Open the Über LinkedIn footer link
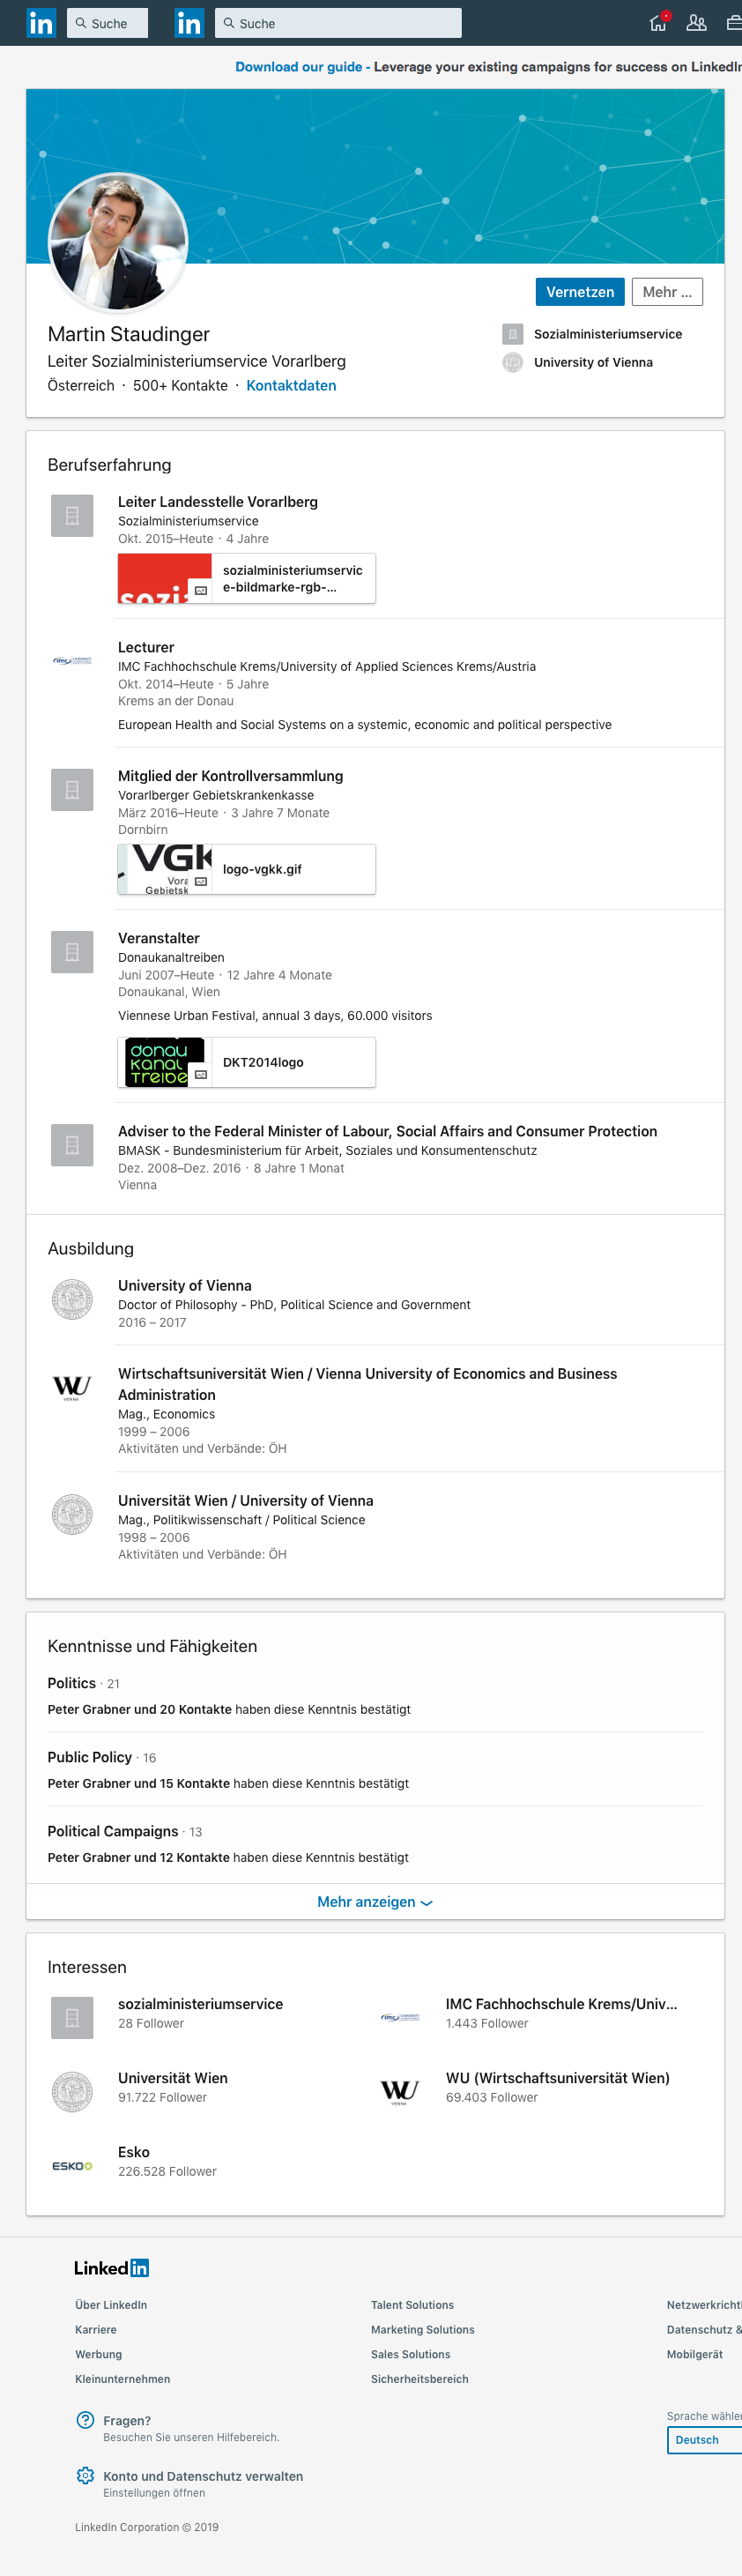The width and height of the screenshot is (742, 2576). point(111,2305)
